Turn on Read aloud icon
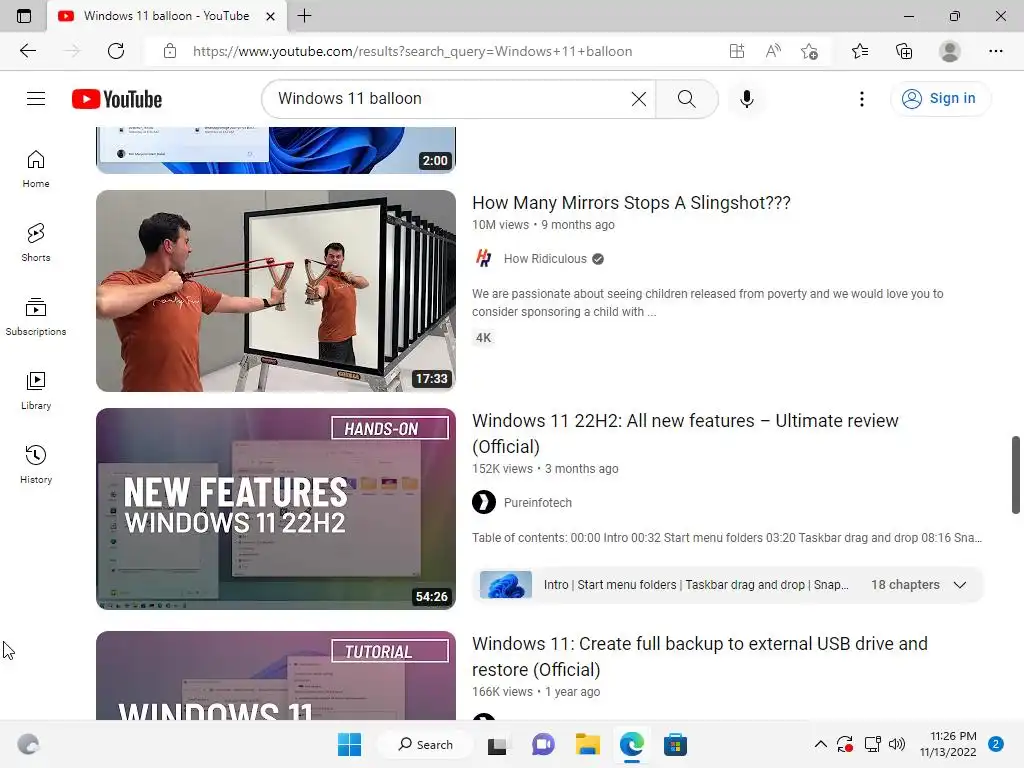 click(773, 51)
